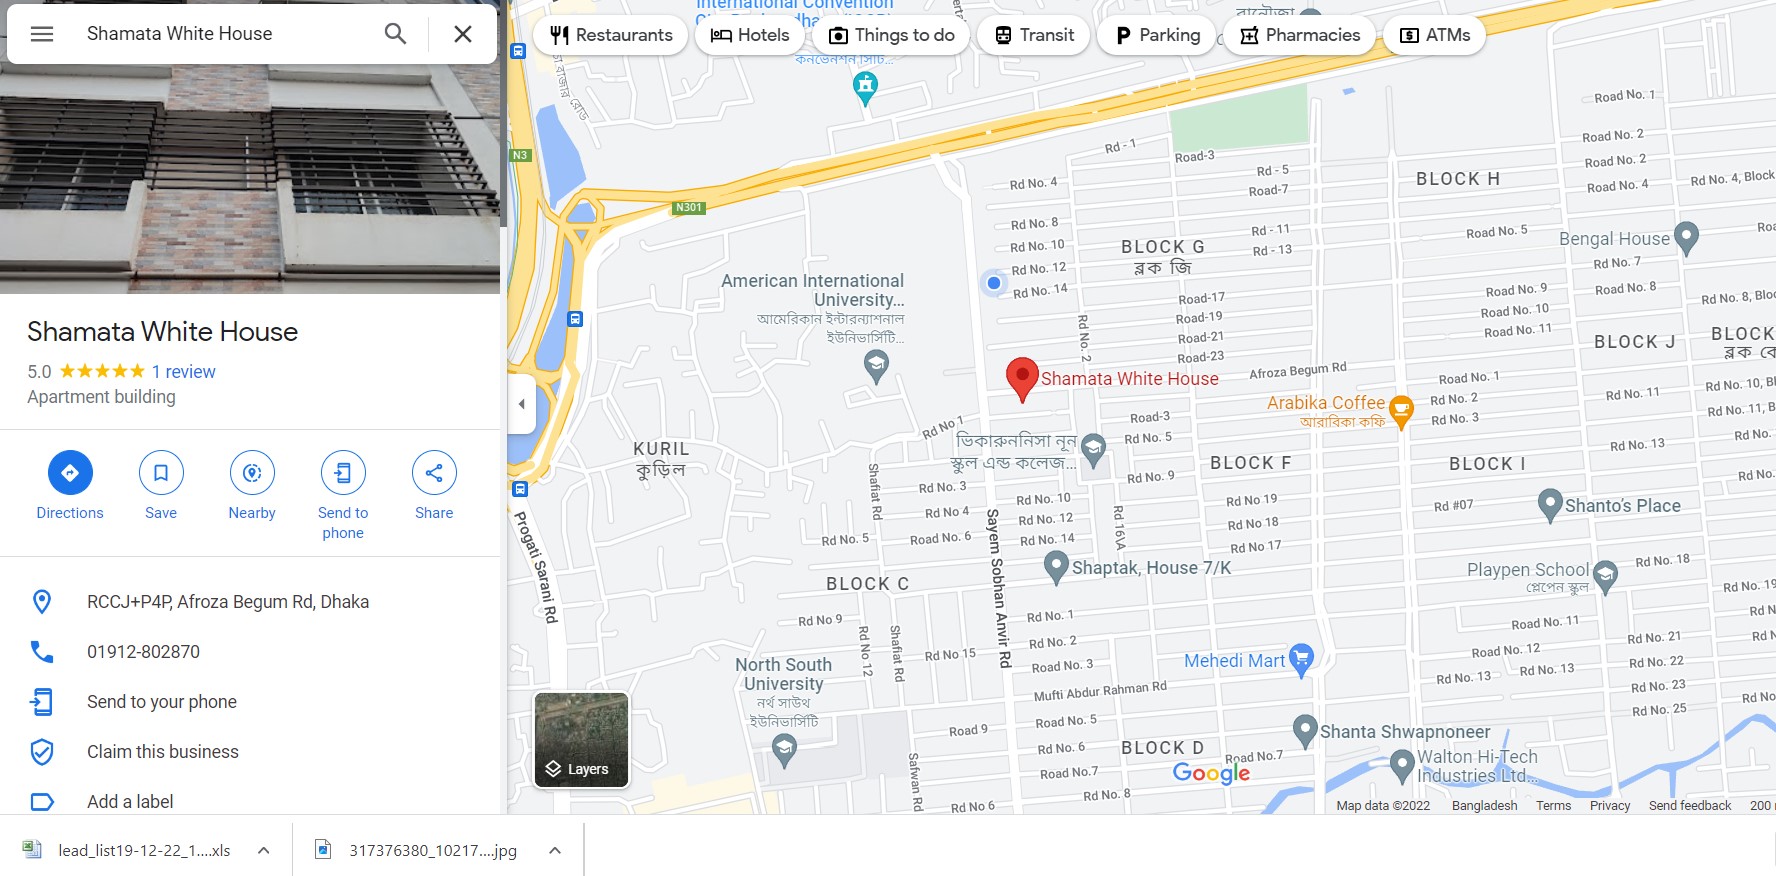Open the 1 review link
This screenshot has width=1776, height=876.
pyautogui.click(x=183, y=372)
